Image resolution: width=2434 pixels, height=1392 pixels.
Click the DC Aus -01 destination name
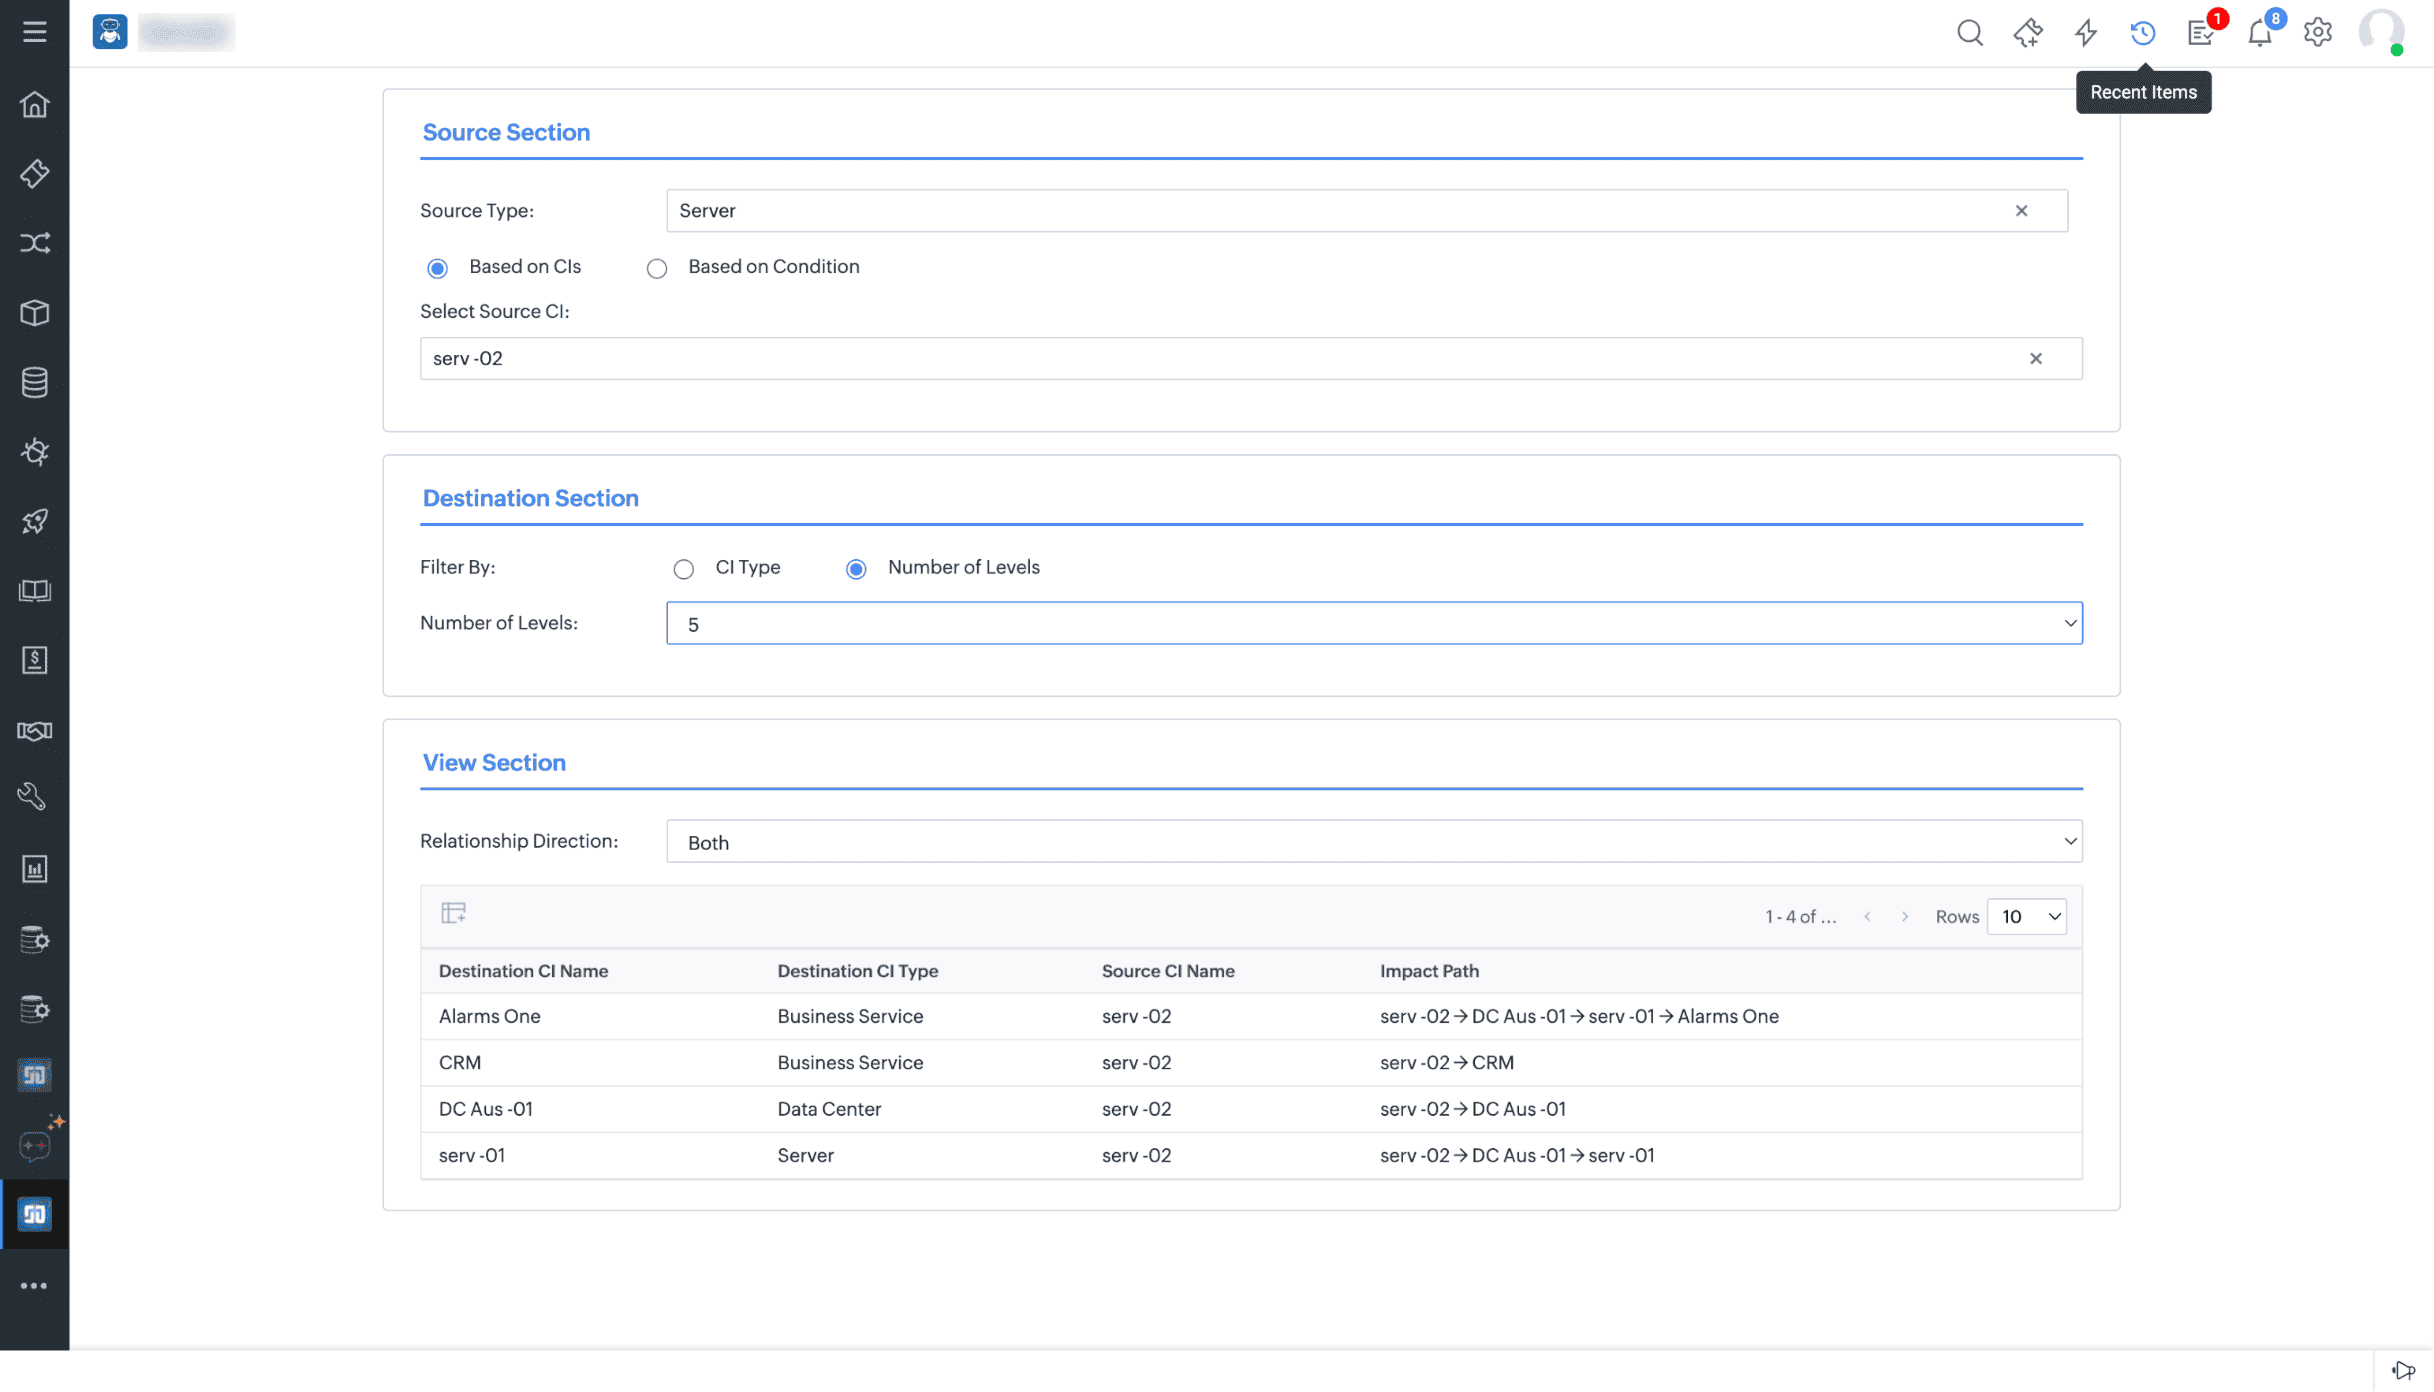tap(485, 1109)
